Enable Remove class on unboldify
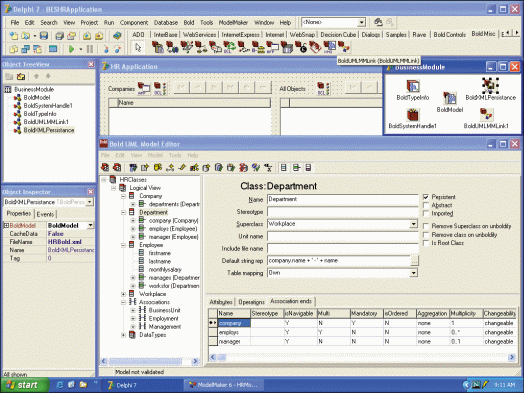 (426, 235)
